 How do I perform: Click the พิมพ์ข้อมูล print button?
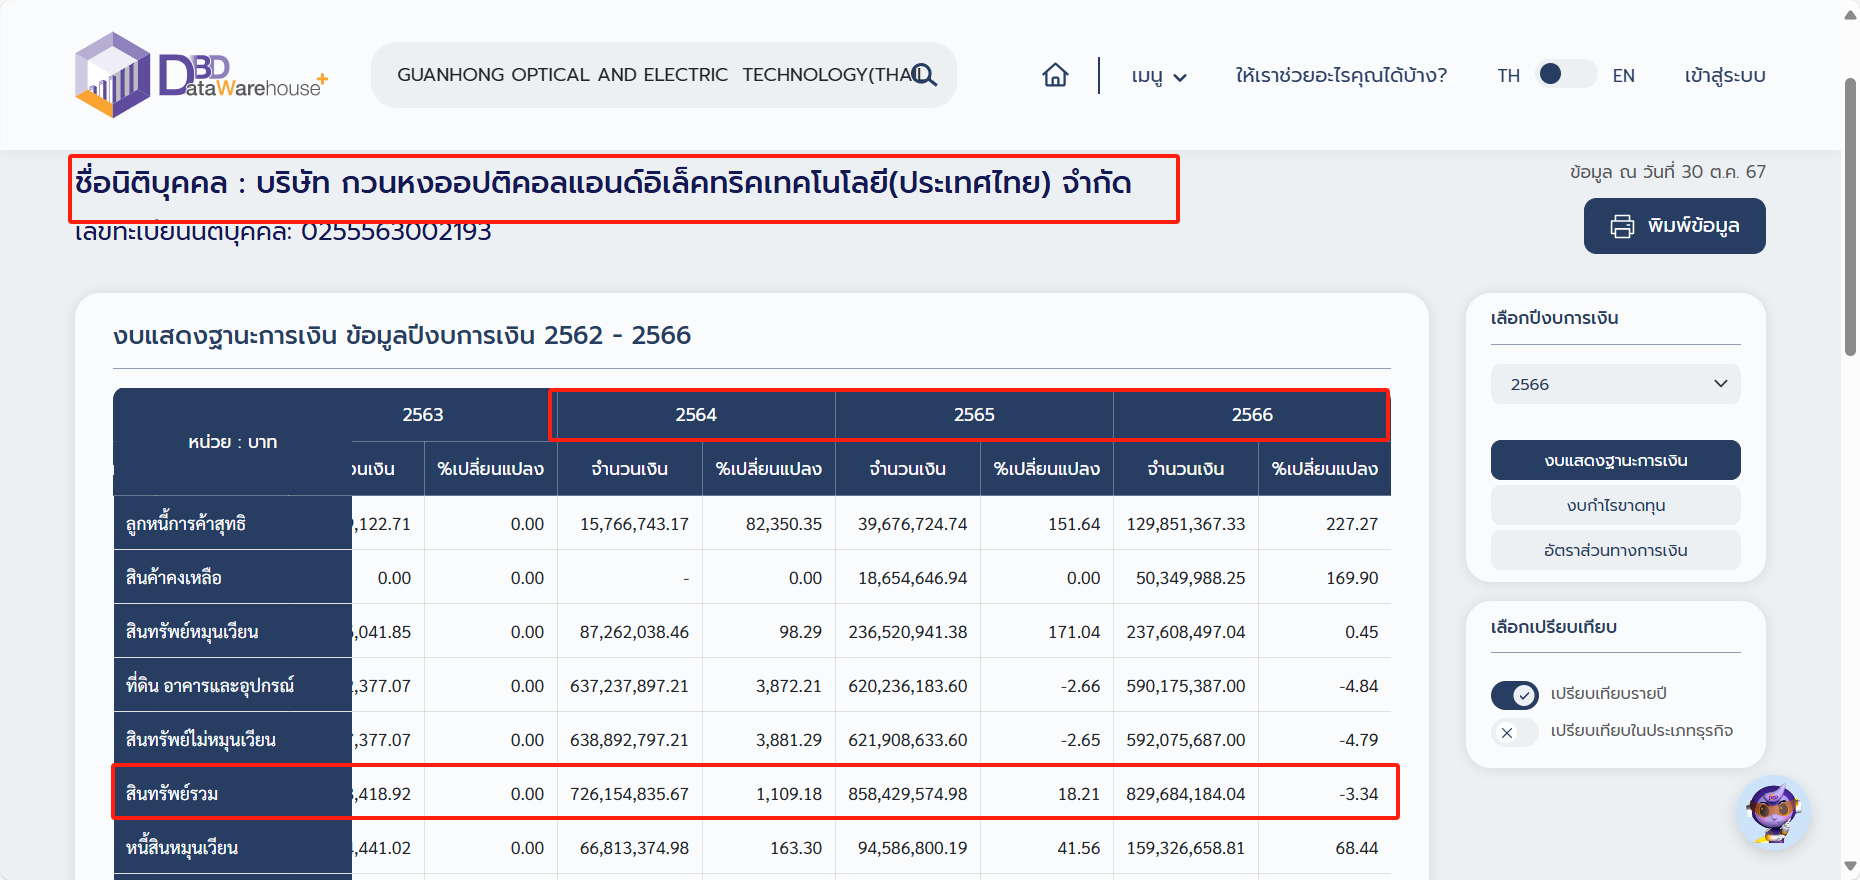point(1674,226)
